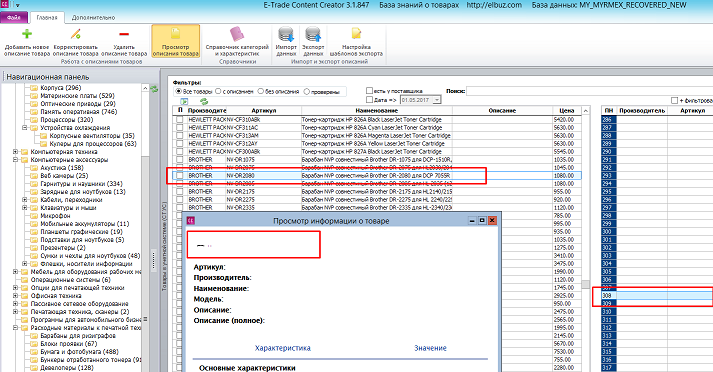Image resolution: width=713 pixels, height=372 pixels.
Task: Sort by the 'Наименование' column header
Action: (x=377, y=111)
